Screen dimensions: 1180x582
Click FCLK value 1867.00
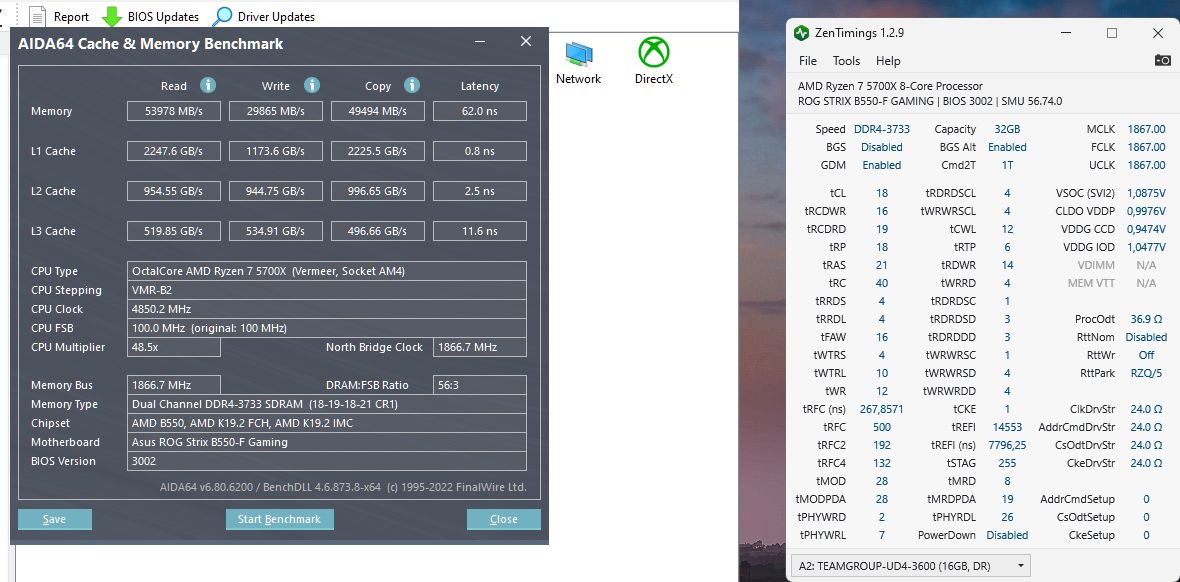1146,148
